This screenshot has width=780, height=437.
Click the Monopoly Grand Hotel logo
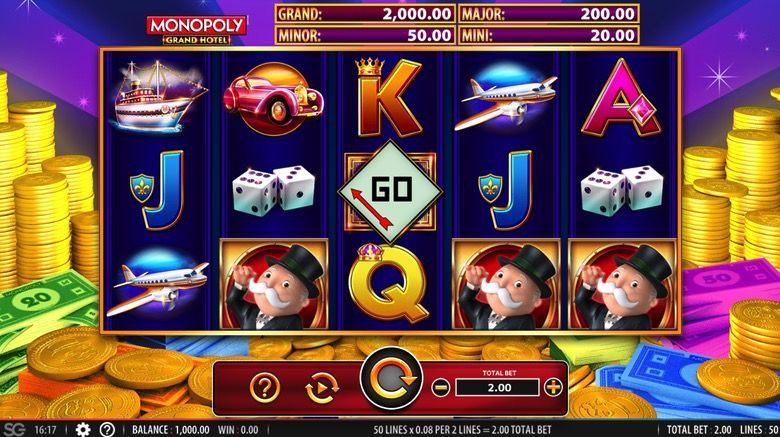point(197,30)
